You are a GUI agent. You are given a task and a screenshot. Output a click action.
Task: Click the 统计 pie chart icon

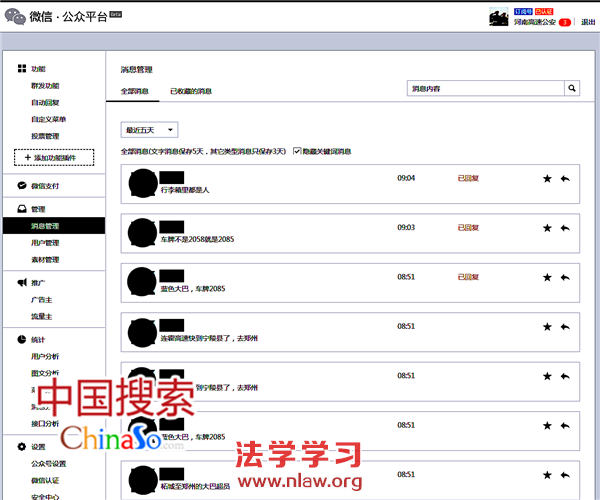(22, 339)
